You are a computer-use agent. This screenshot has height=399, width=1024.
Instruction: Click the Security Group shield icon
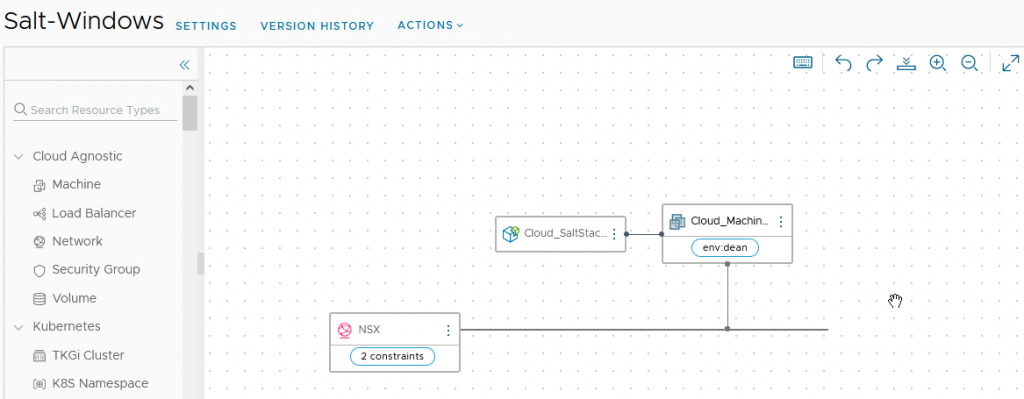(39, 270)
